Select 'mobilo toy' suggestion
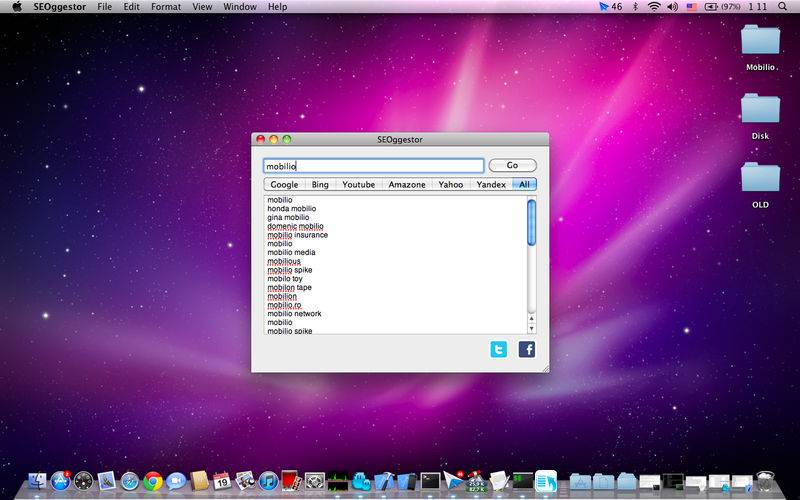Screen dimensions: 800x500 click(x=285, y=279)
